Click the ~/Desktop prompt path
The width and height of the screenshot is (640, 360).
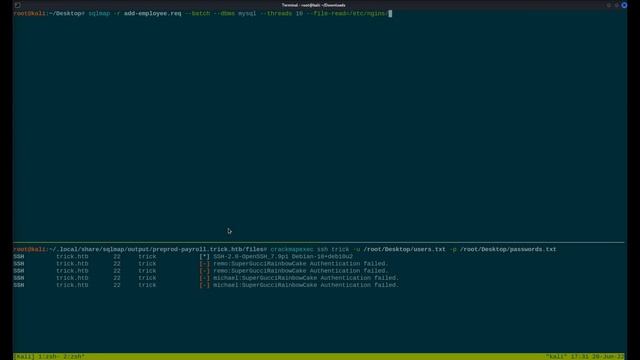(x=67, y=13)
